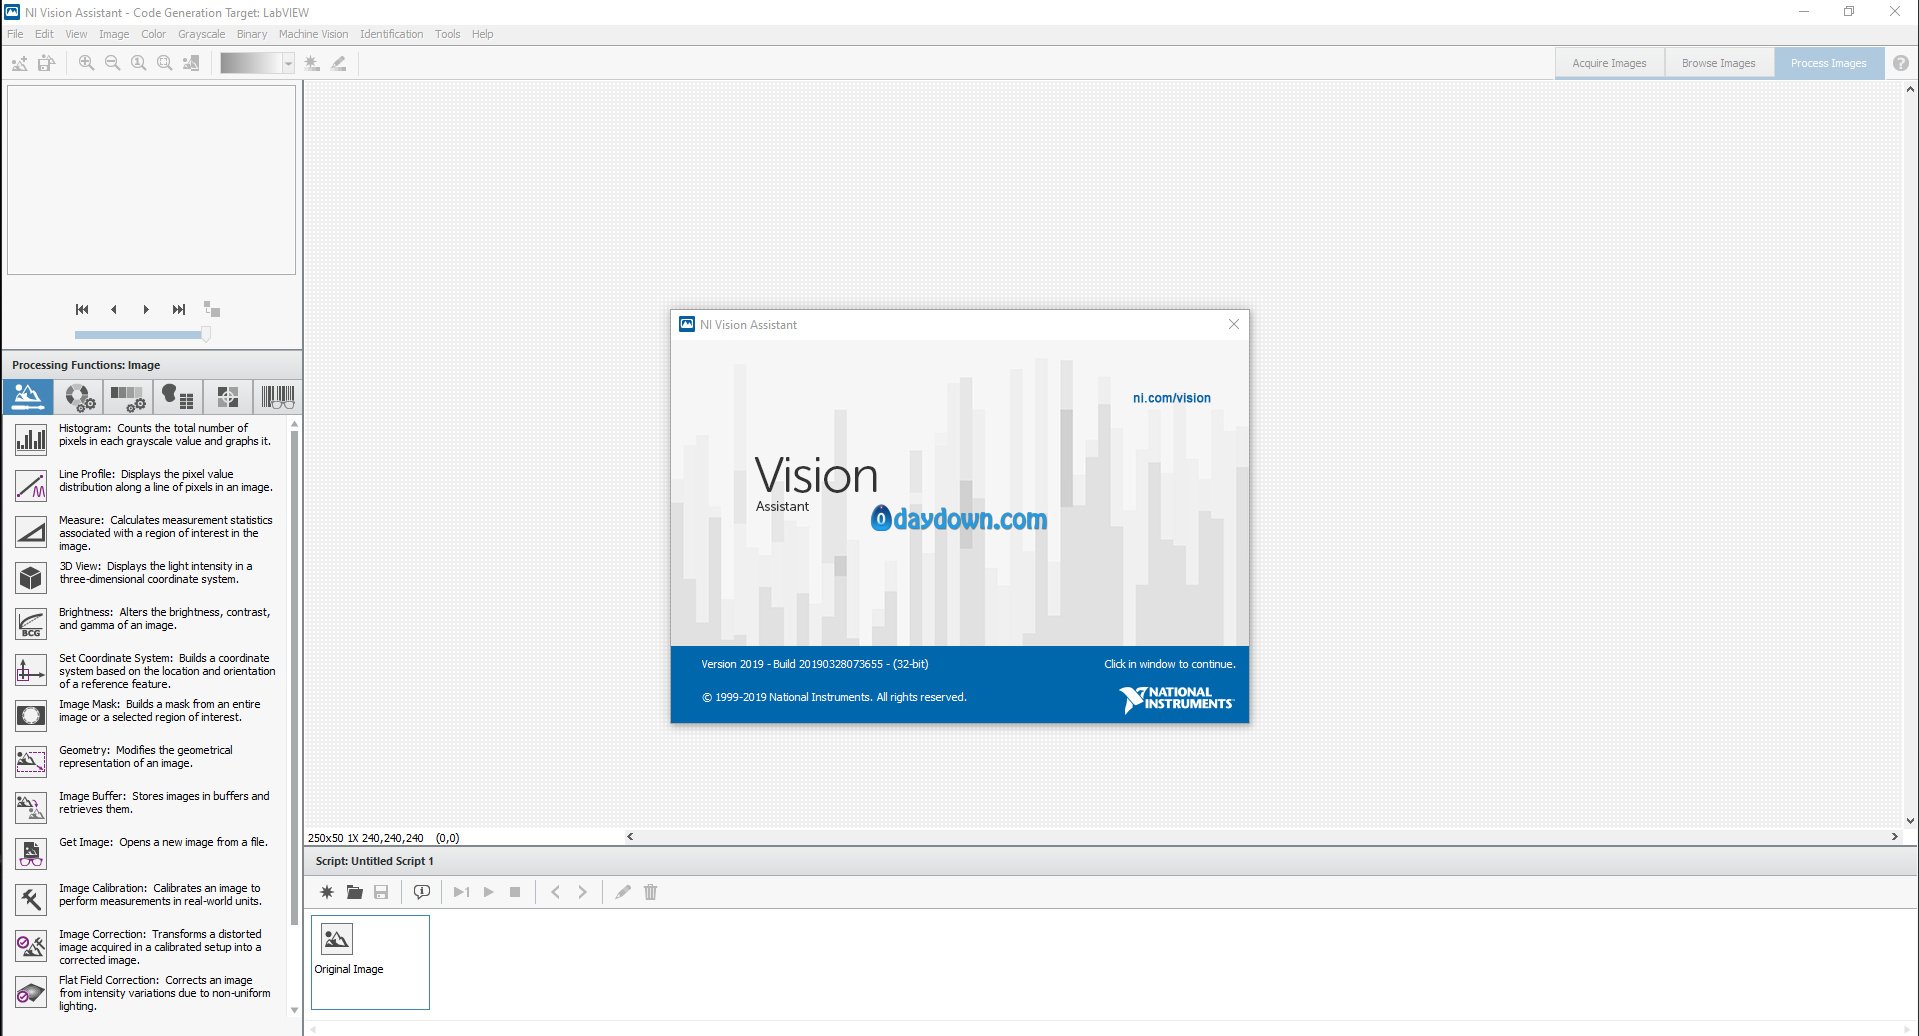Click the Stop script button

coord(515,892)
